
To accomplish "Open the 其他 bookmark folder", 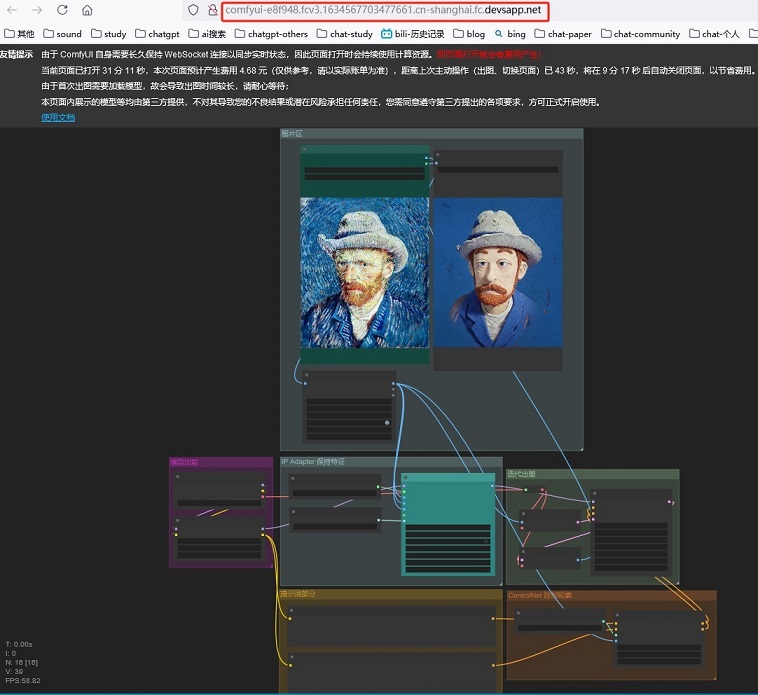I will click(x=19, y=34).
